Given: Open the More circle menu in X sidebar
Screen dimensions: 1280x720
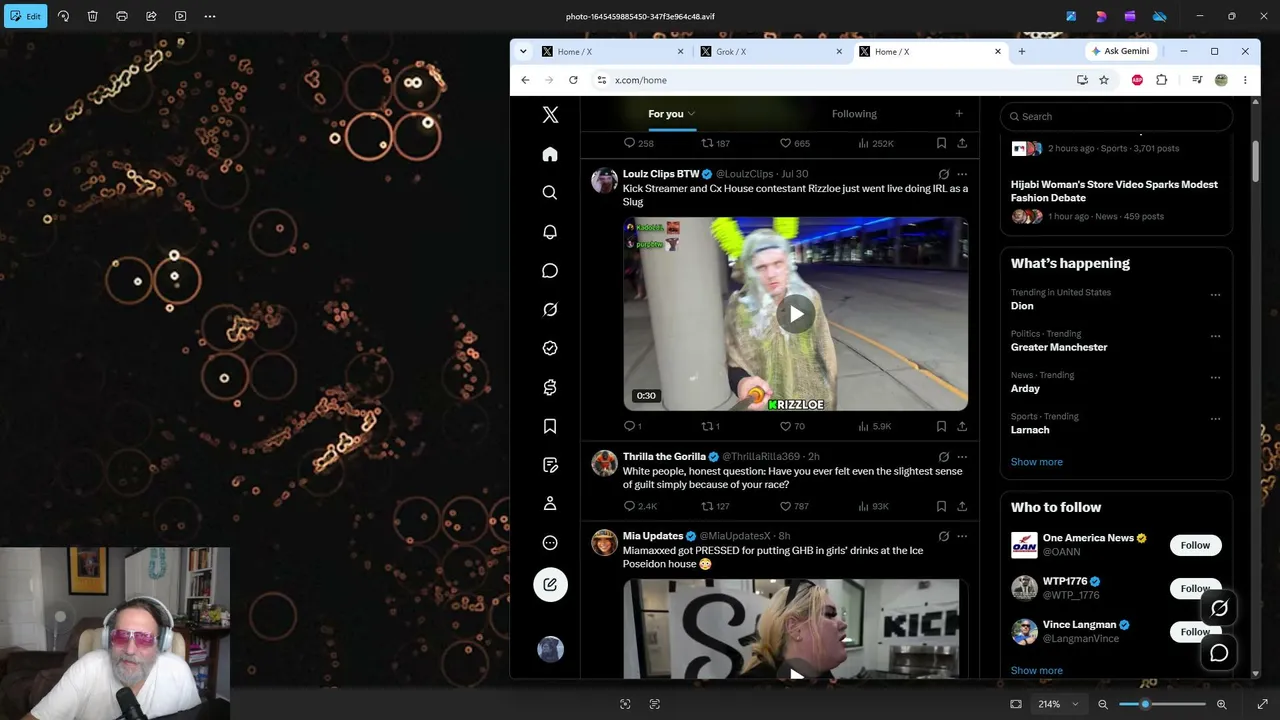Looking at the screenshot, I should coord(550,543).
